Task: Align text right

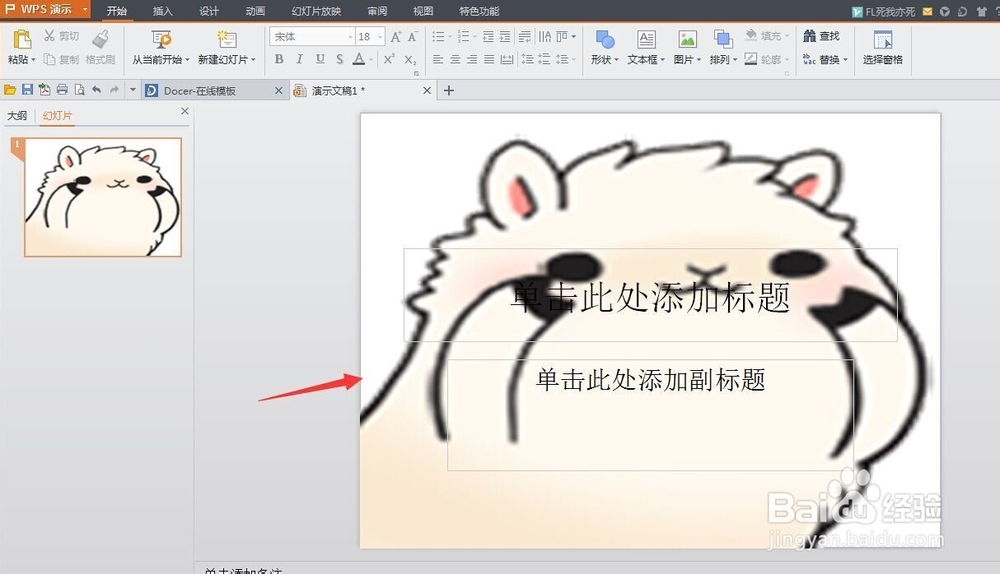Action: 472,59
